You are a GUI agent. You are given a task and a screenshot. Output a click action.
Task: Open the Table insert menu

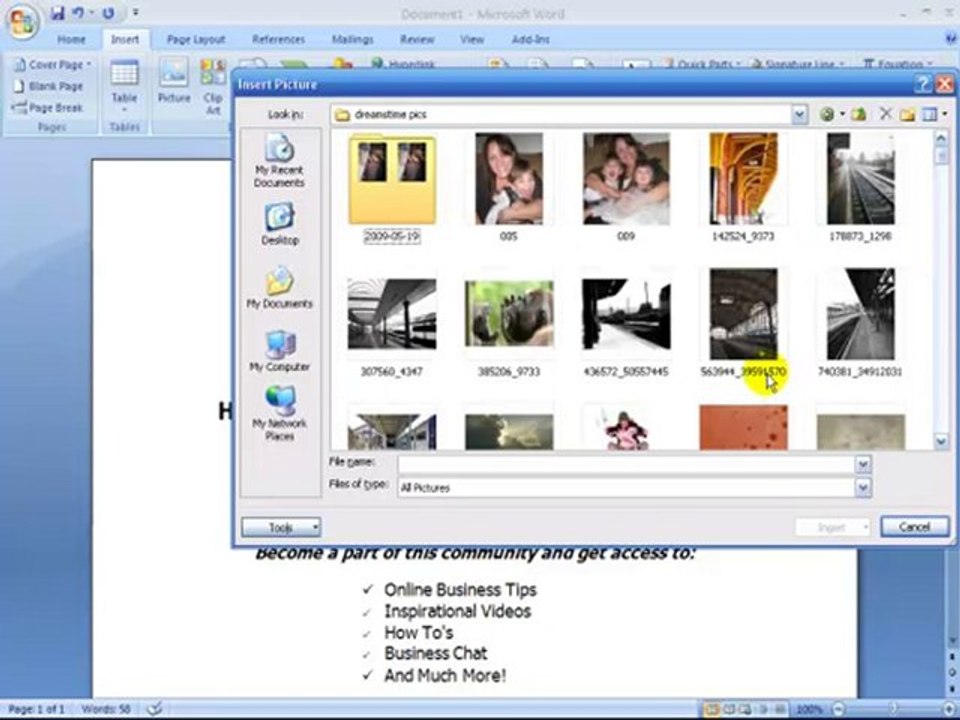(x=124, y=86)
